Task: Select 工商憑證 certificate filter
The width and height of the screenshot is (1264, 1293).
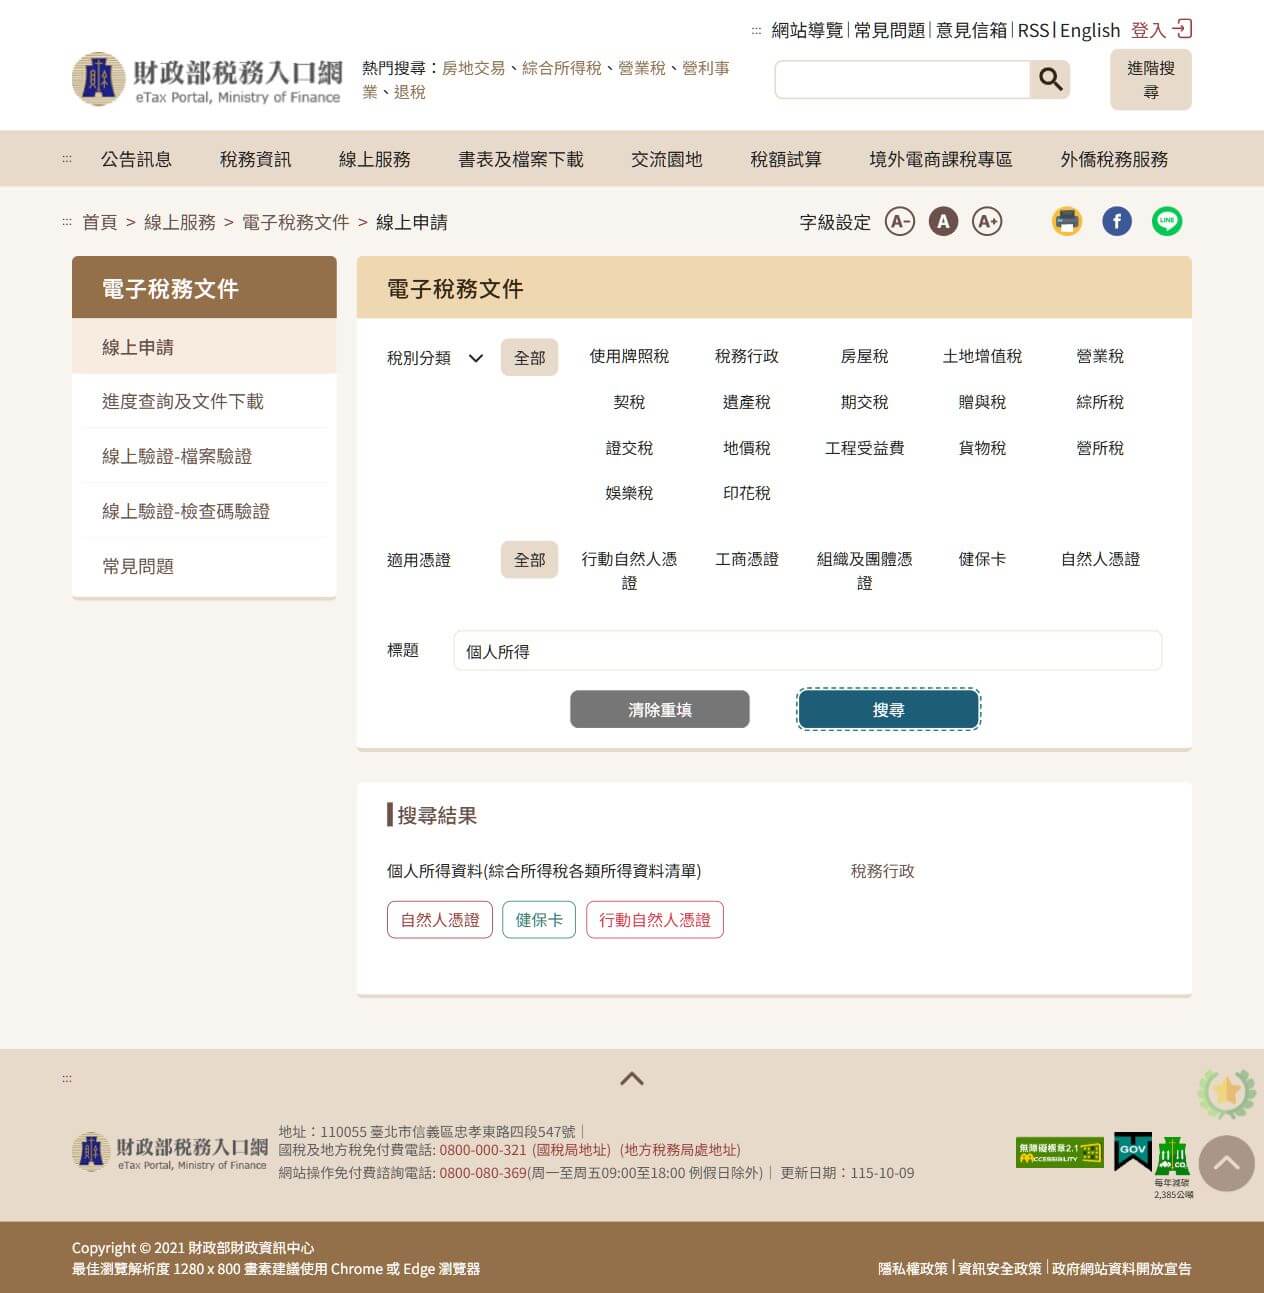Action: tap(747, 559)
